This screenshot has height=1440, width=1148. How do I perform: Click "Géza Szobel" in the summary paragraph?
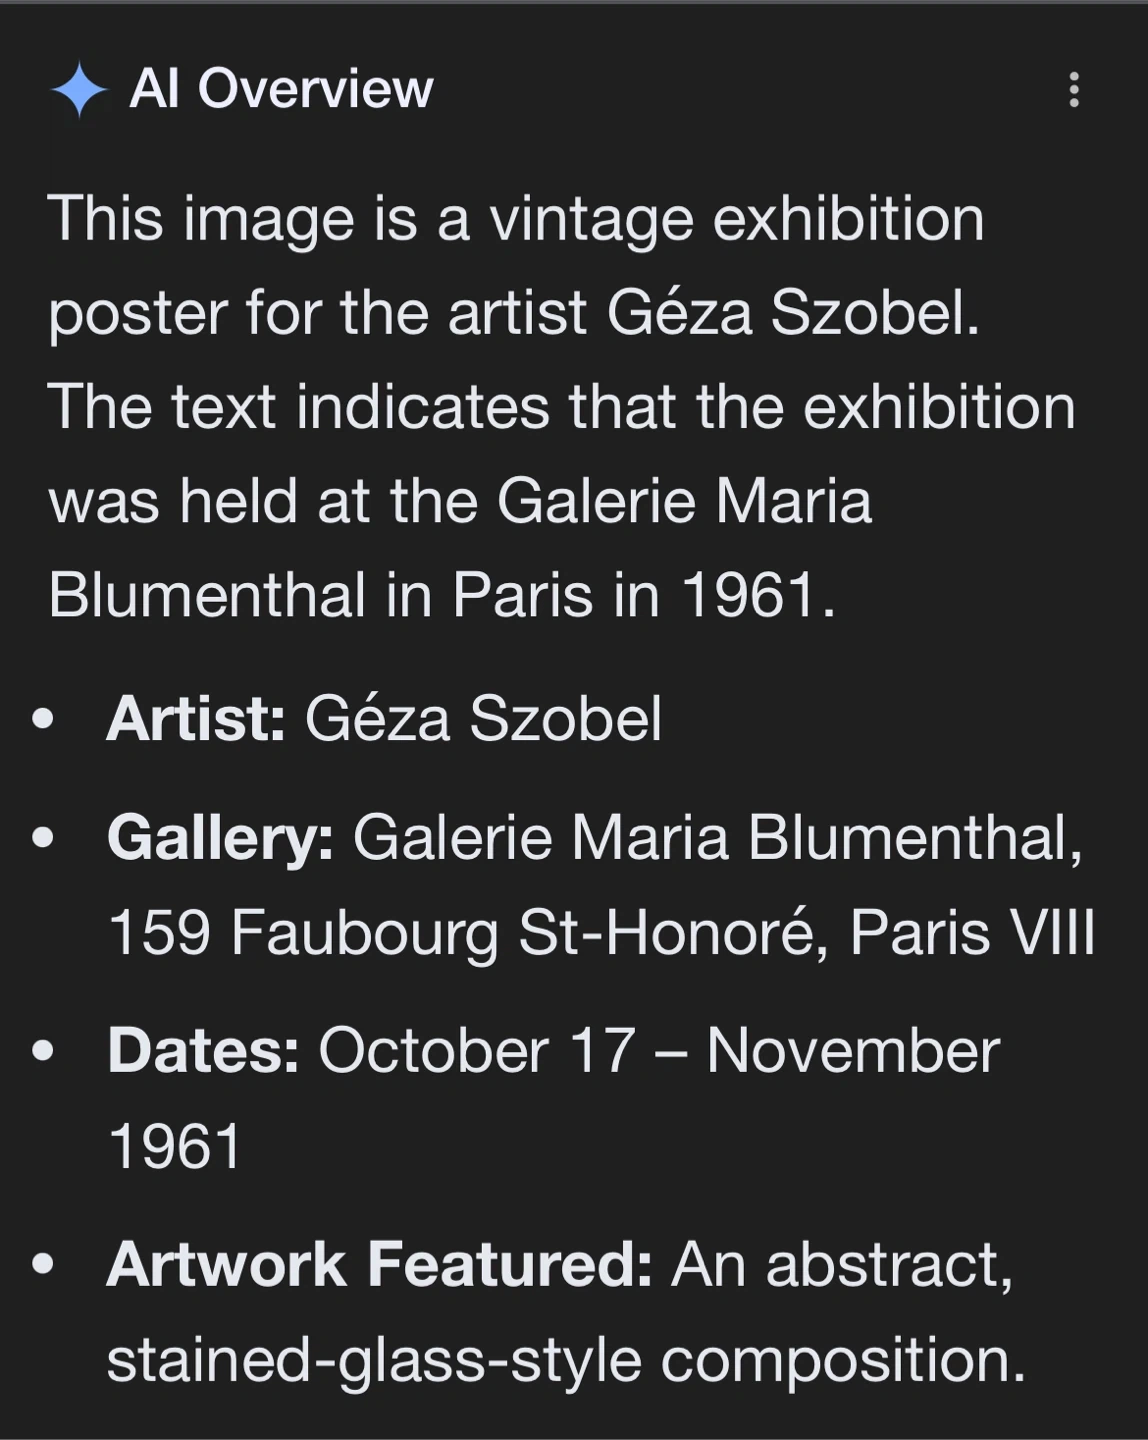pyautogui.click(x=792, y=313)
